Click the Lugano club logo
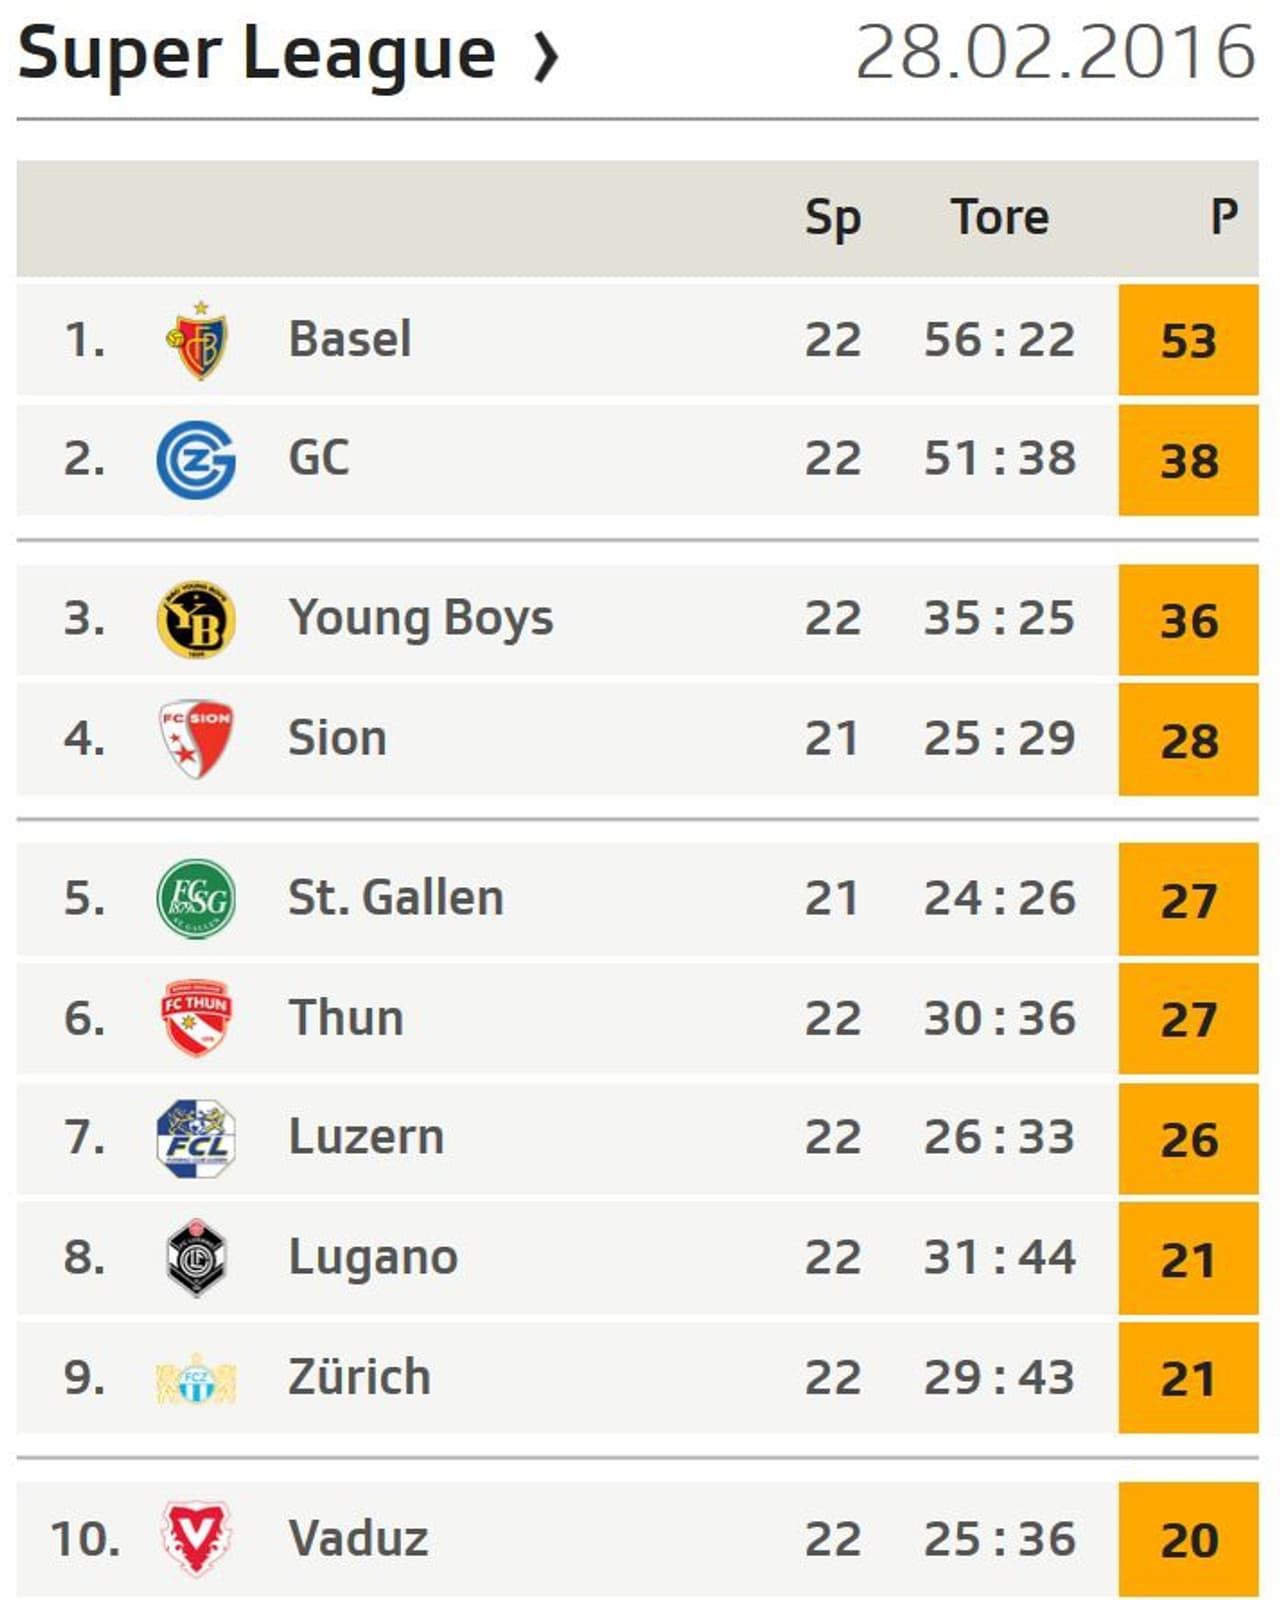 coord(196,1257)
